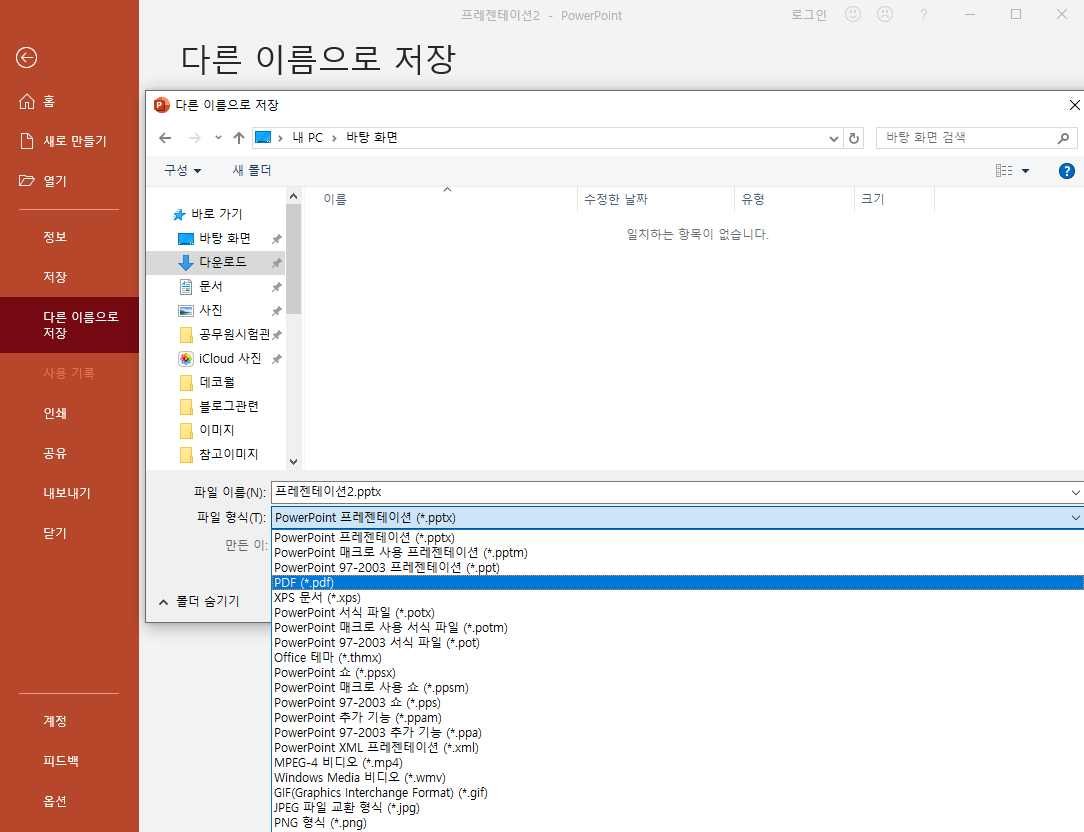Change view layout icon
Viewport: 1084px width, 832px height.
pos(1004,170)
